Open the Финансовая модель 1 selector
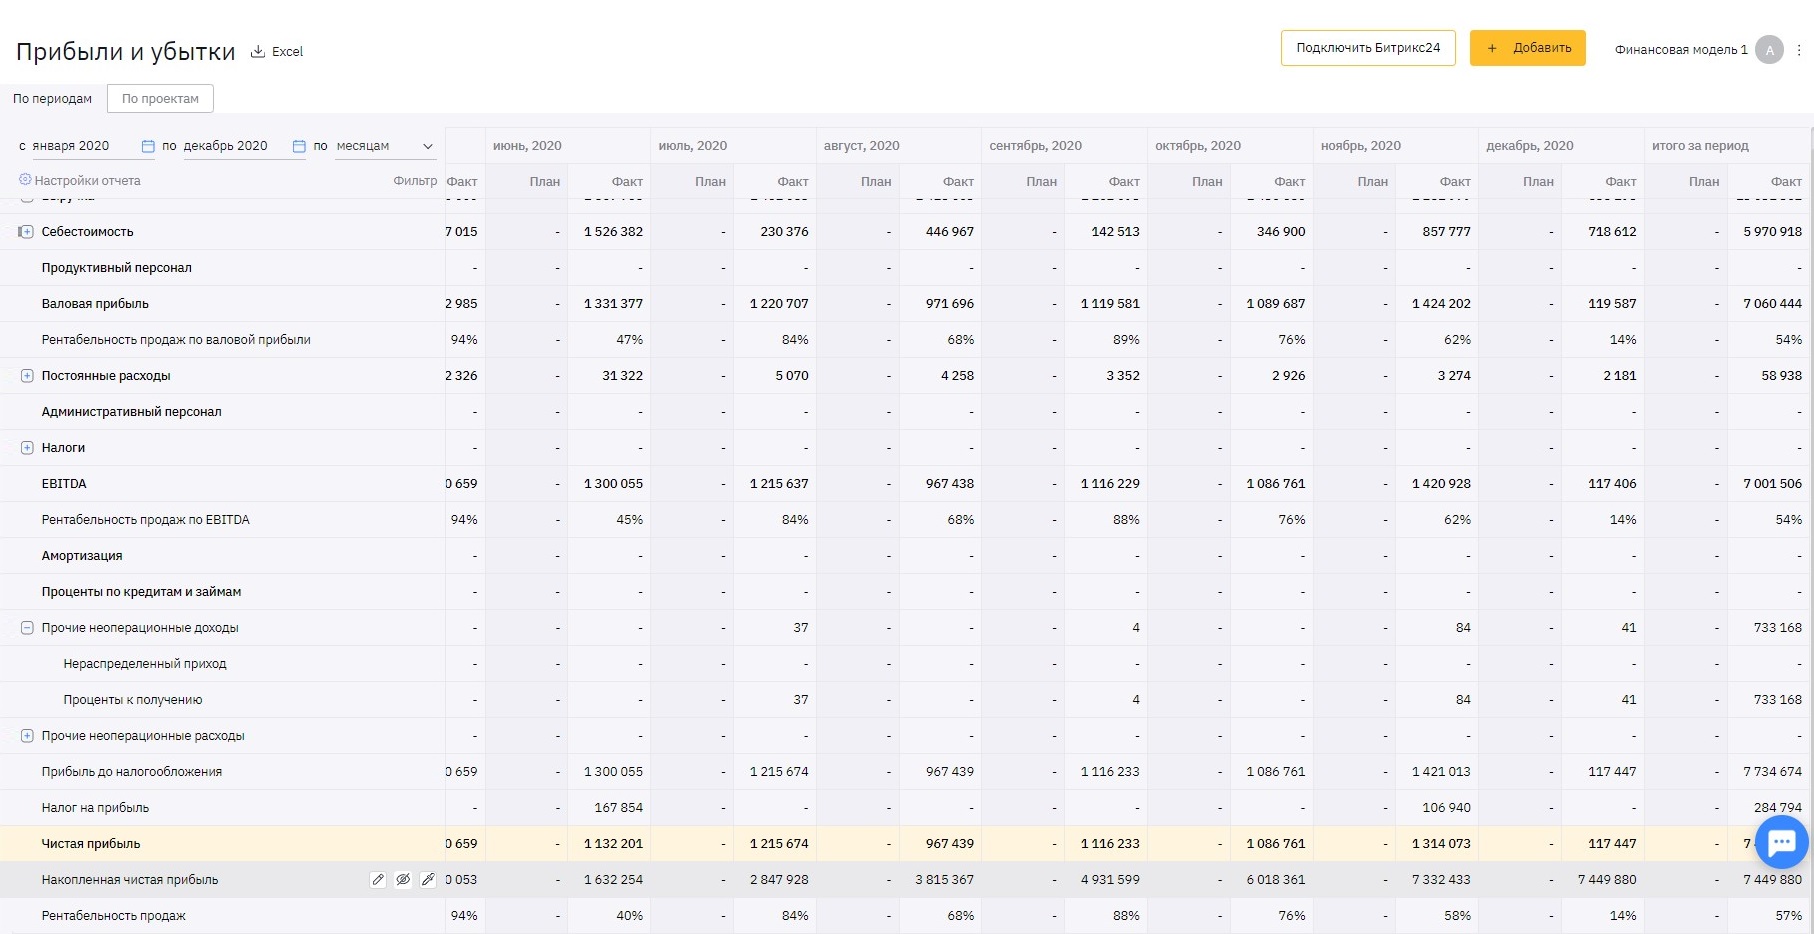This screenshot has width=1814, height=934. [1681, 50]
